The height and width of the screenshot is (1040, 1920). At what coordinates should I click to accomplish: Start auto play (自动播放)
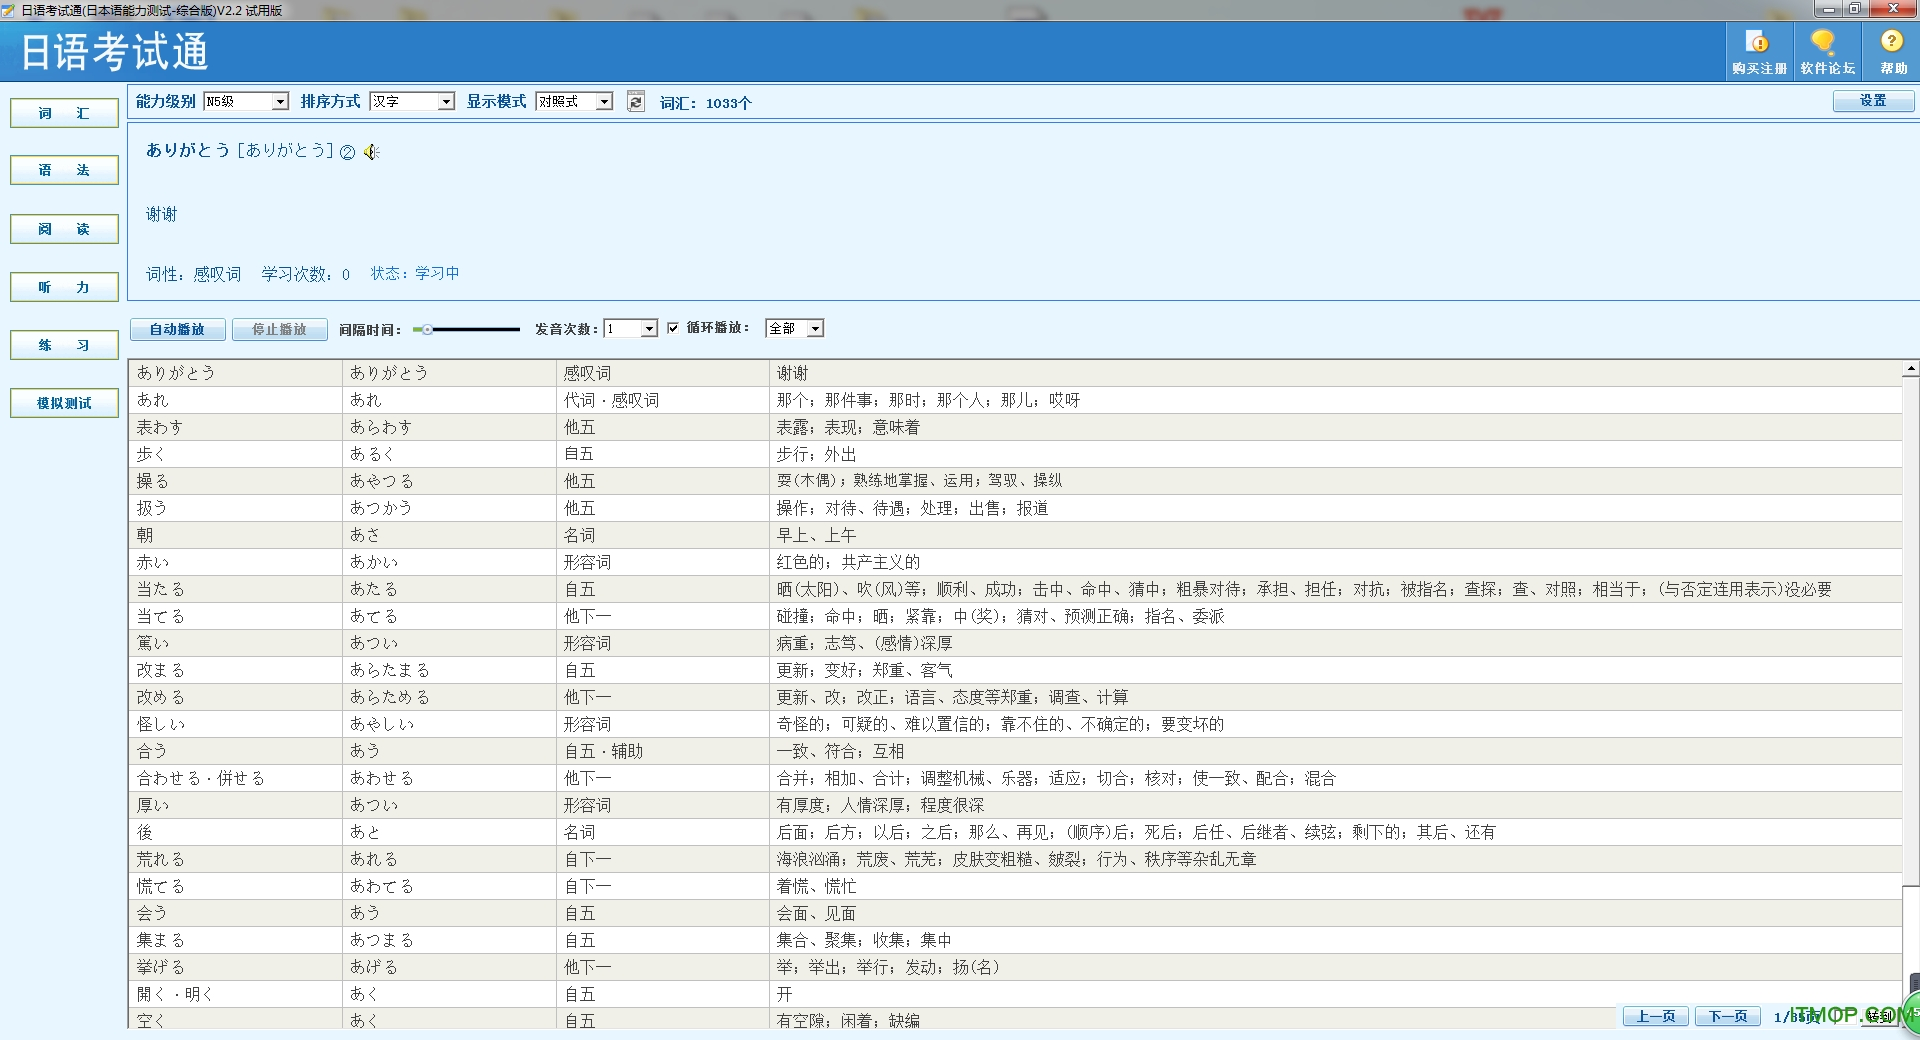[178, 329]
